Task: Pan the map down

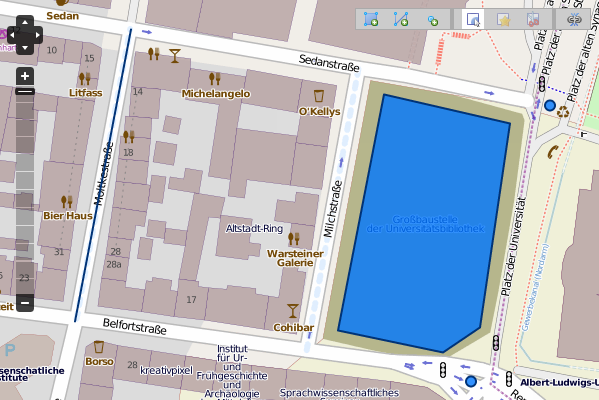Action: [x=25, y=48]
